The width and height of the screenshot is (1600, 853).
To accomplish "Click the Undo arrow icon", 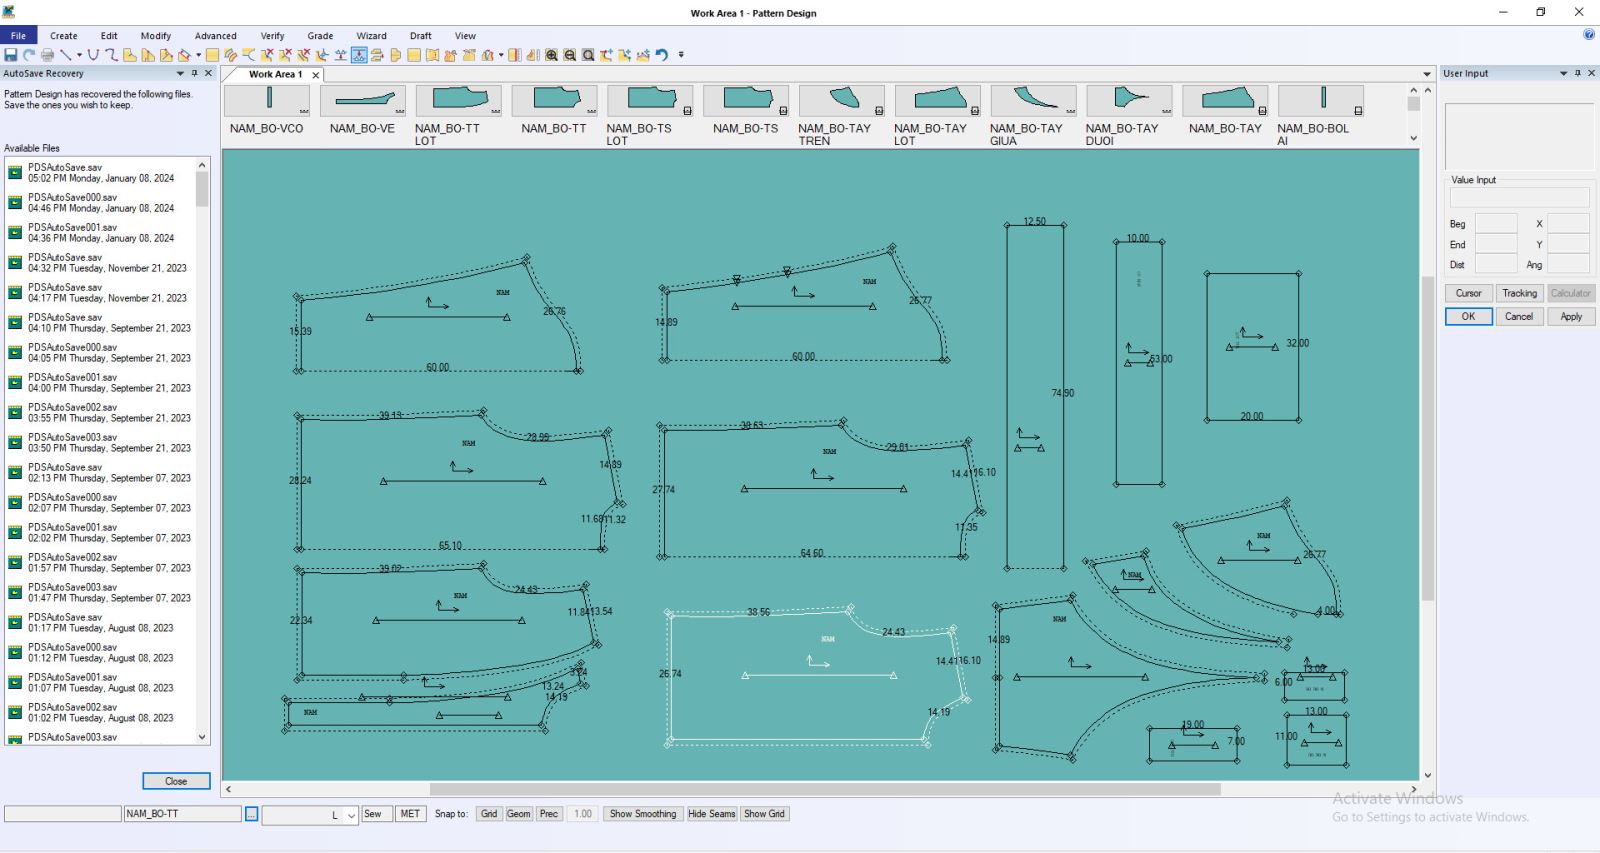I will (x=661, y=55).
